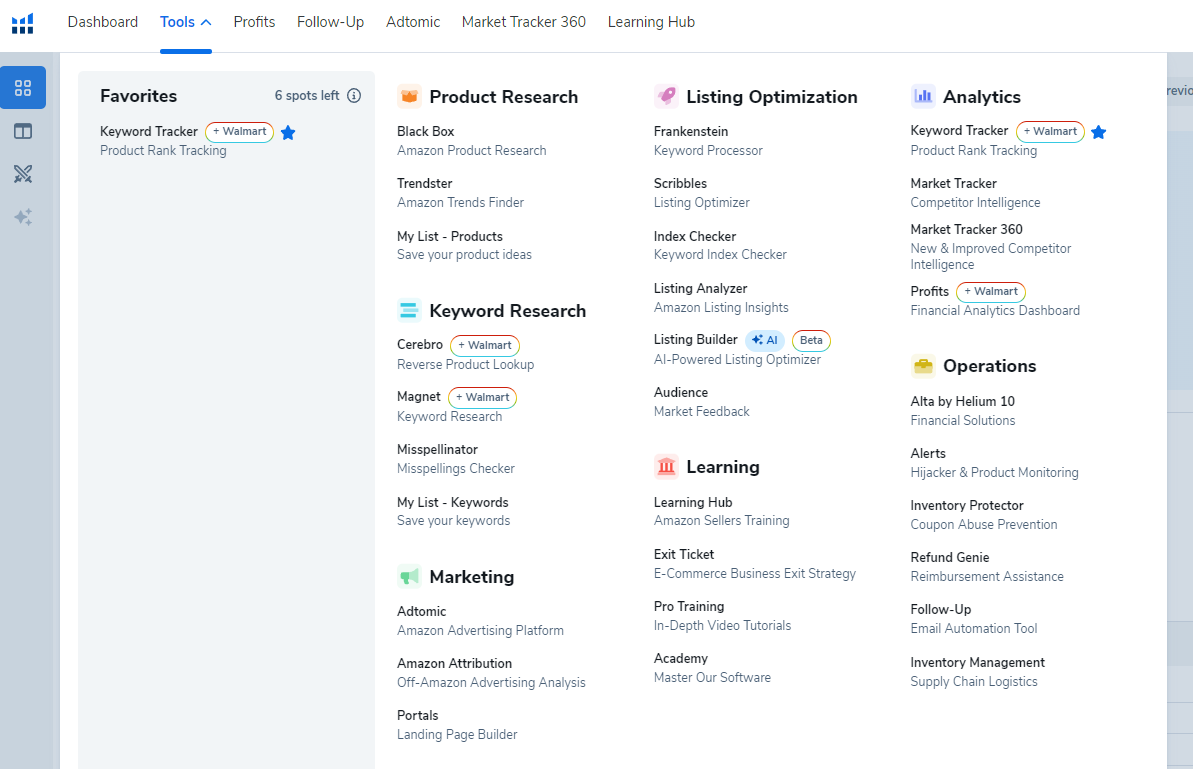
Task: Click the Analytics bar chart icon
Action: [x=923, y=97]
